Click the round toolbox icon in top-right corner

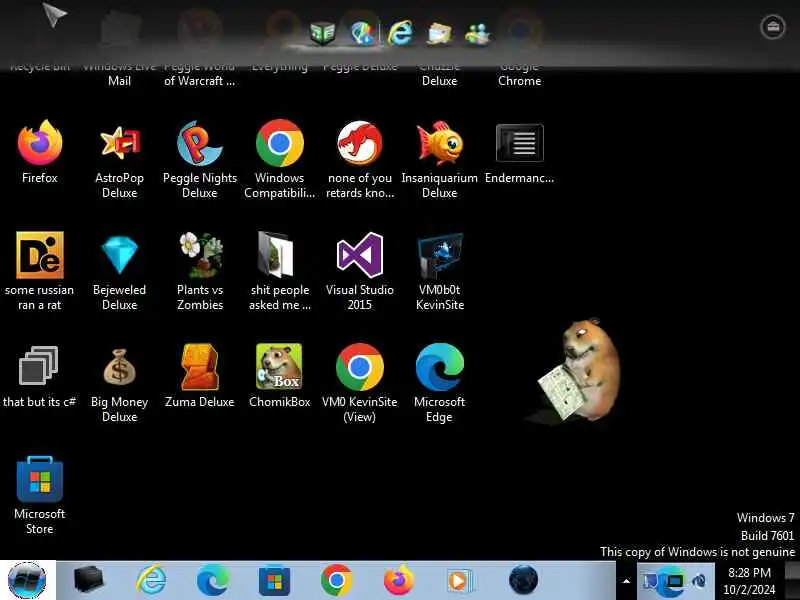point(773,27)
